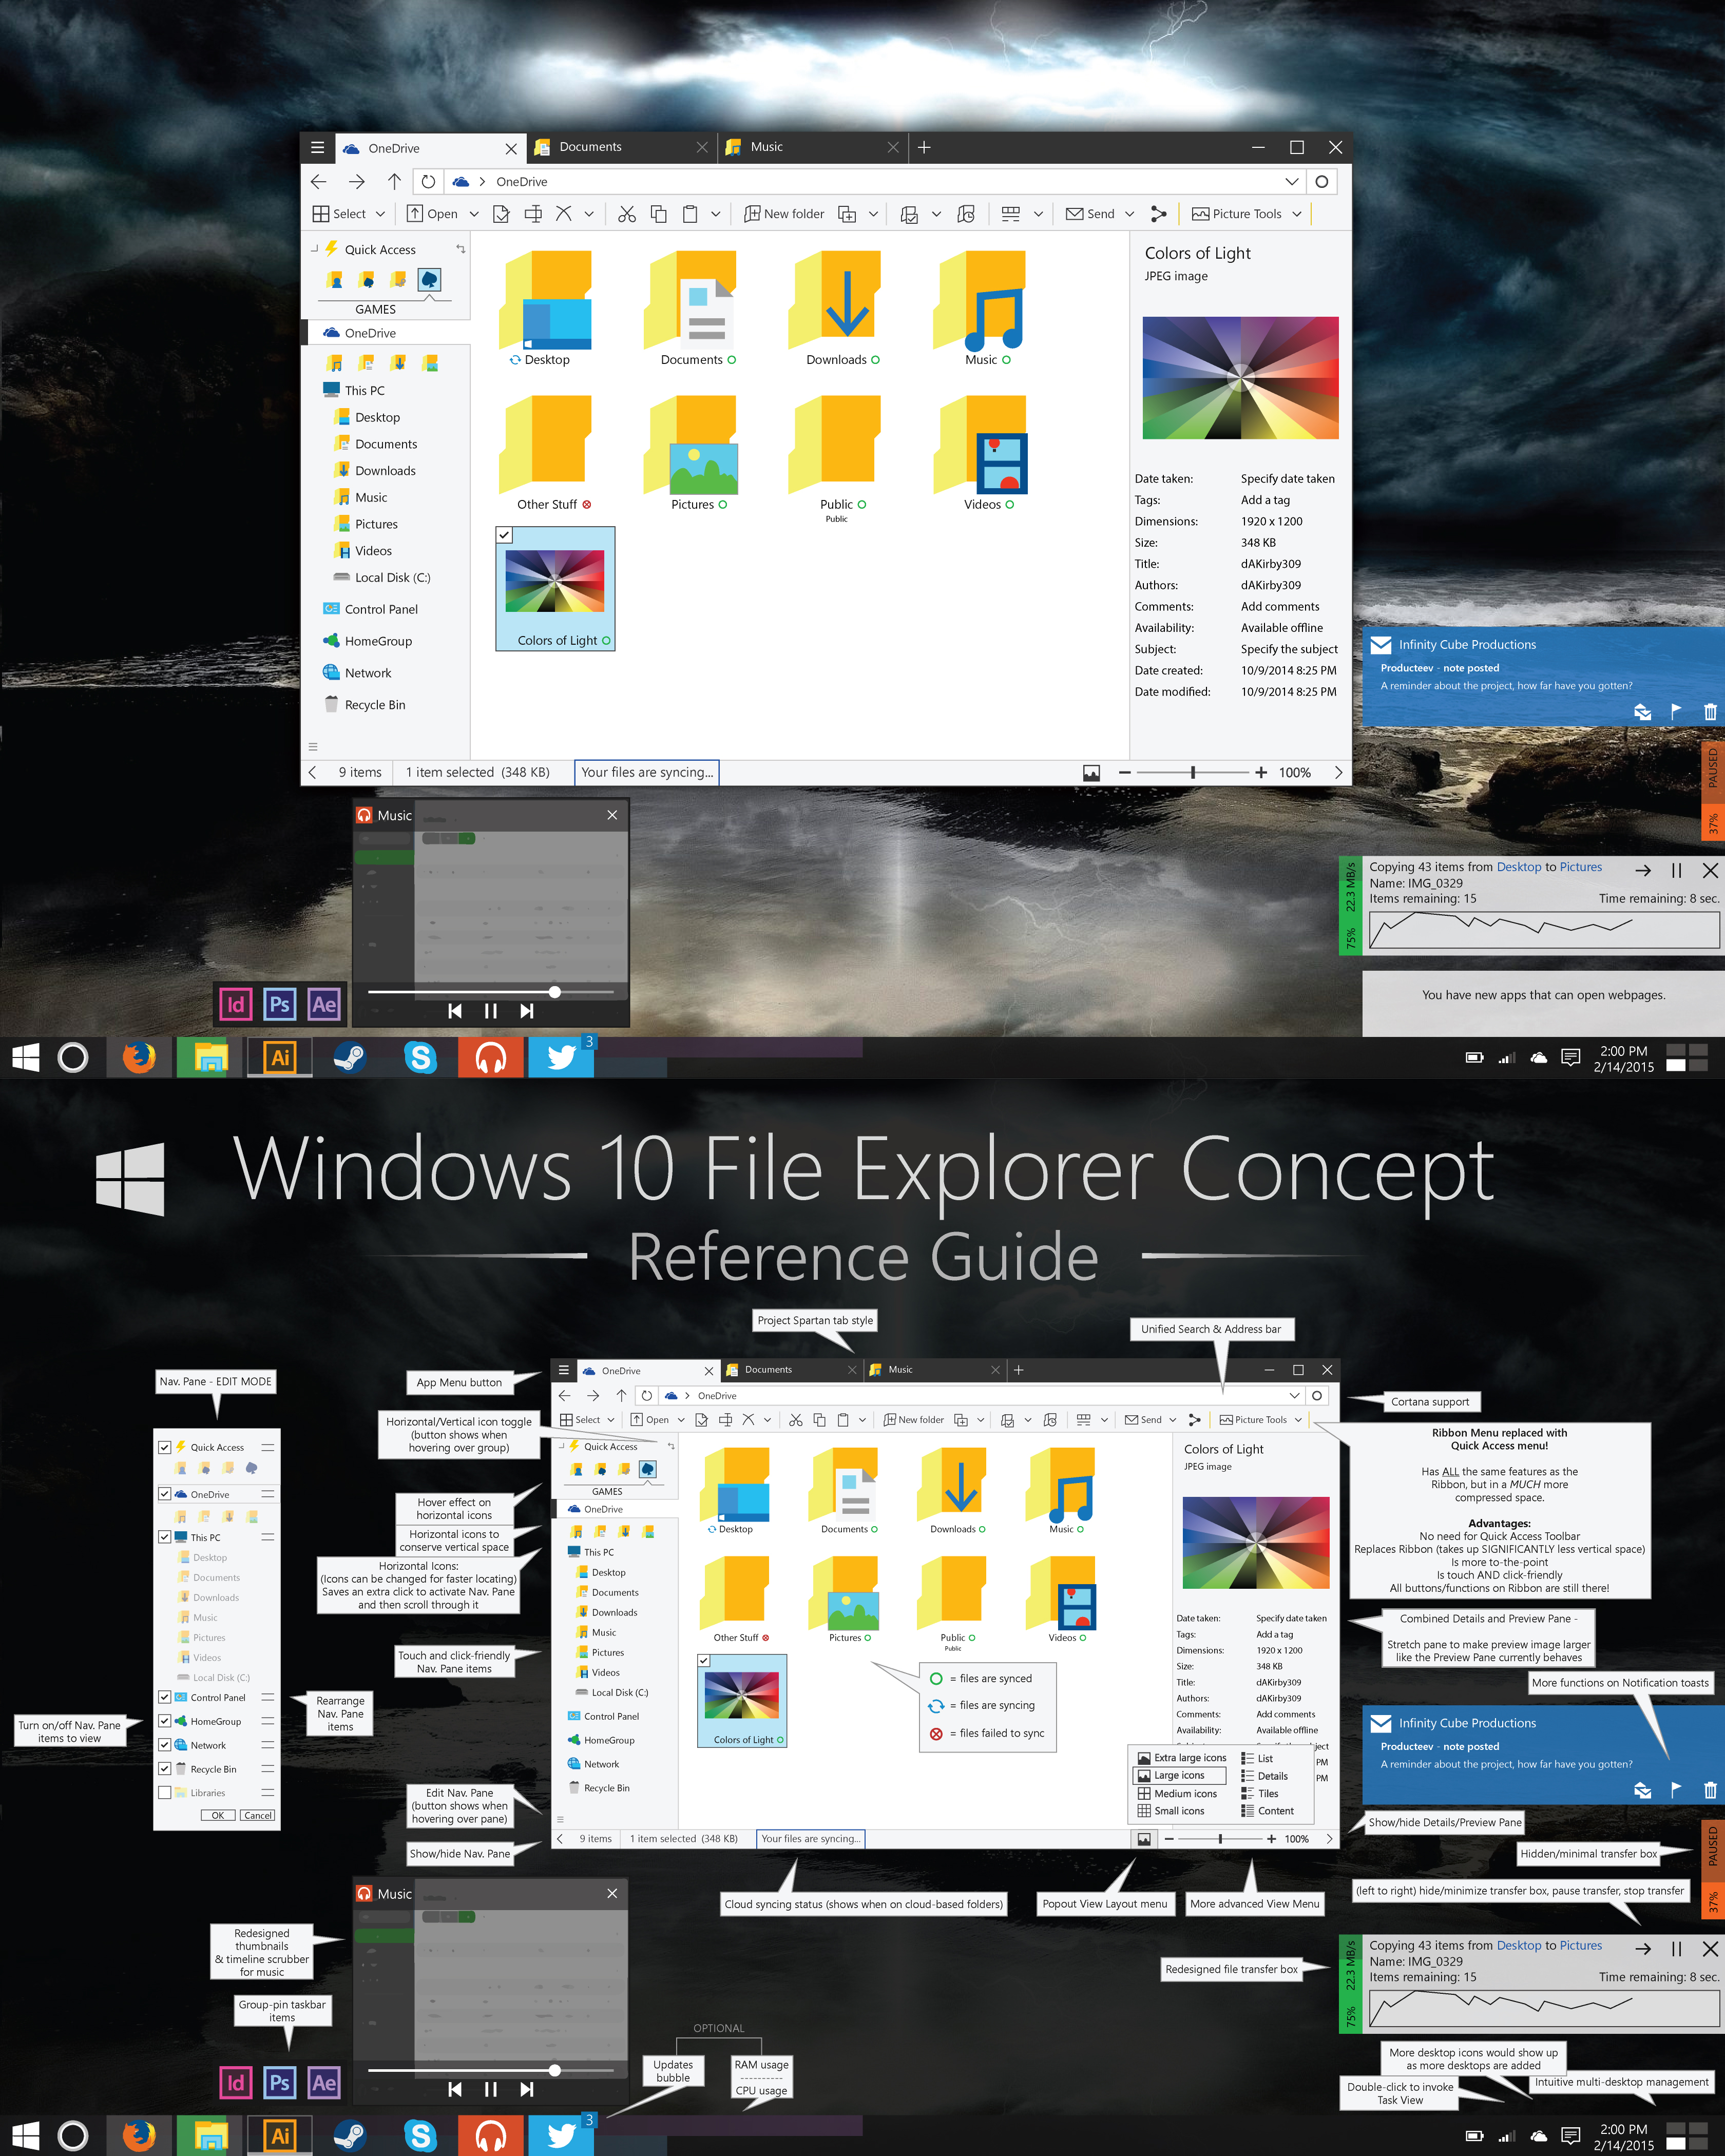The width and height of the screenshot is (1725, 2156).
Task: Expand the Open dropdown arrow in the upper toolbar
Action: coord(474,214)
